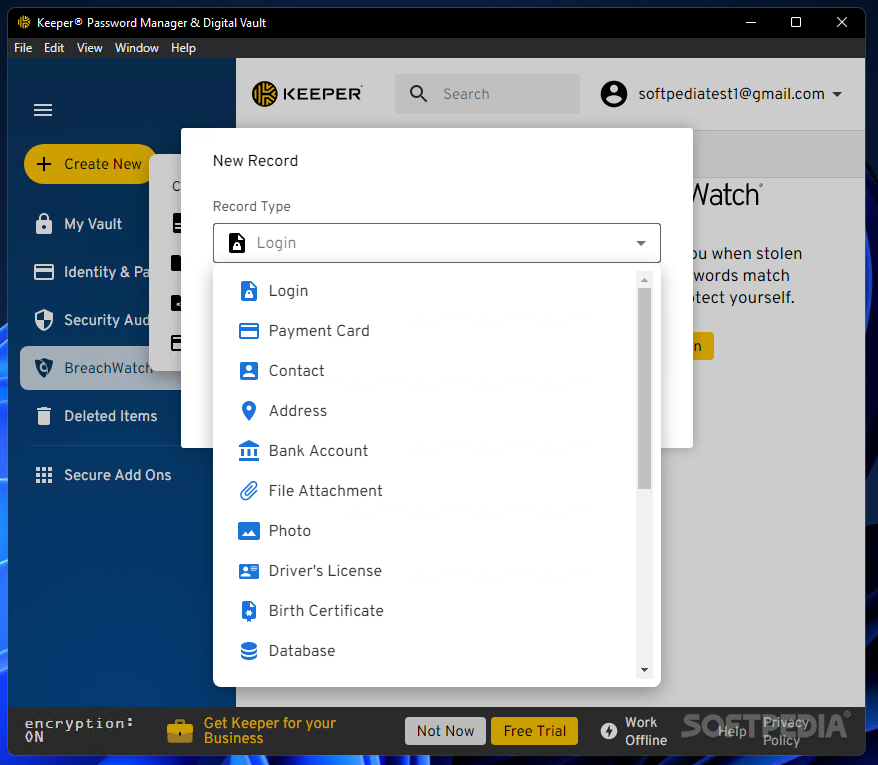Click the Database stack icon

249,651
